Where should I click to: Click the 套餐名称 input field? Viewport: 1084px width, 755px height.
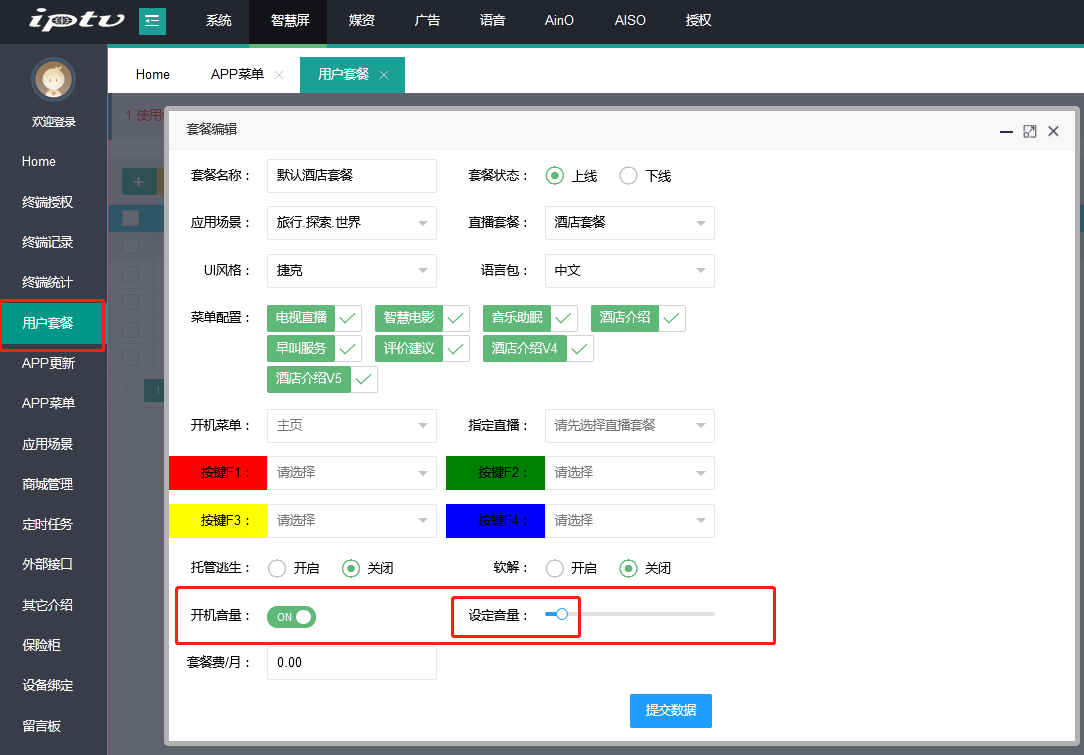351,175
